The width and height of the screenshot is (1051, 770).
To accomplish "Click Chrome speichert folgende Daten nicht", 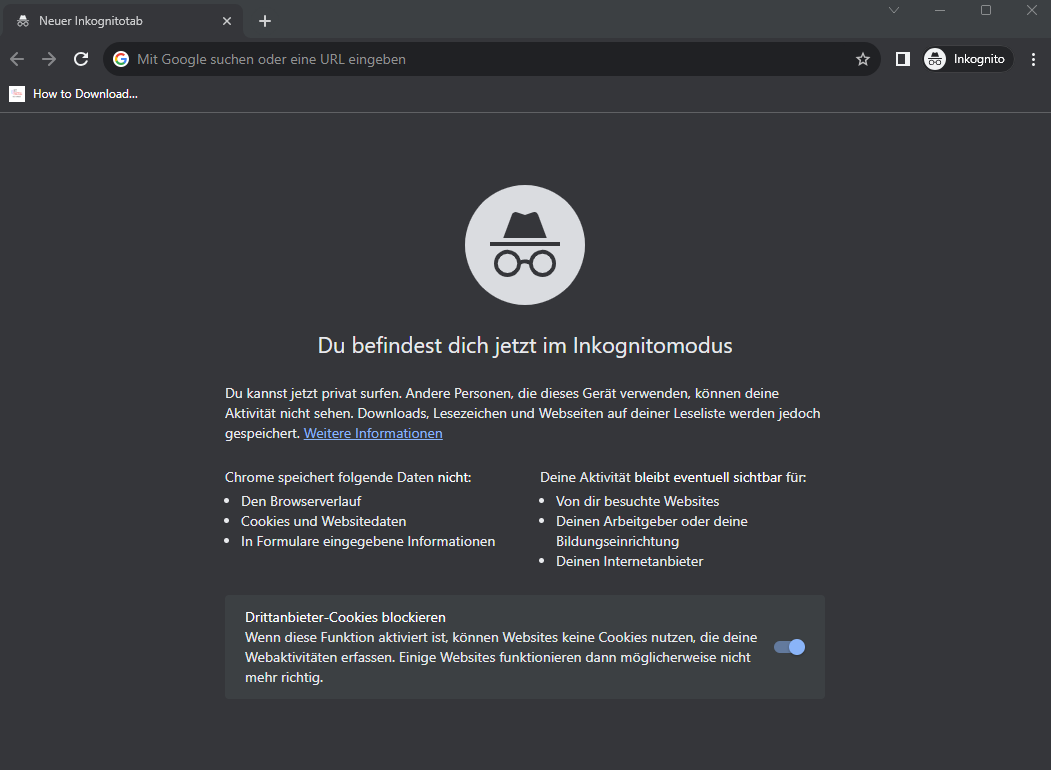I will 348,477.
